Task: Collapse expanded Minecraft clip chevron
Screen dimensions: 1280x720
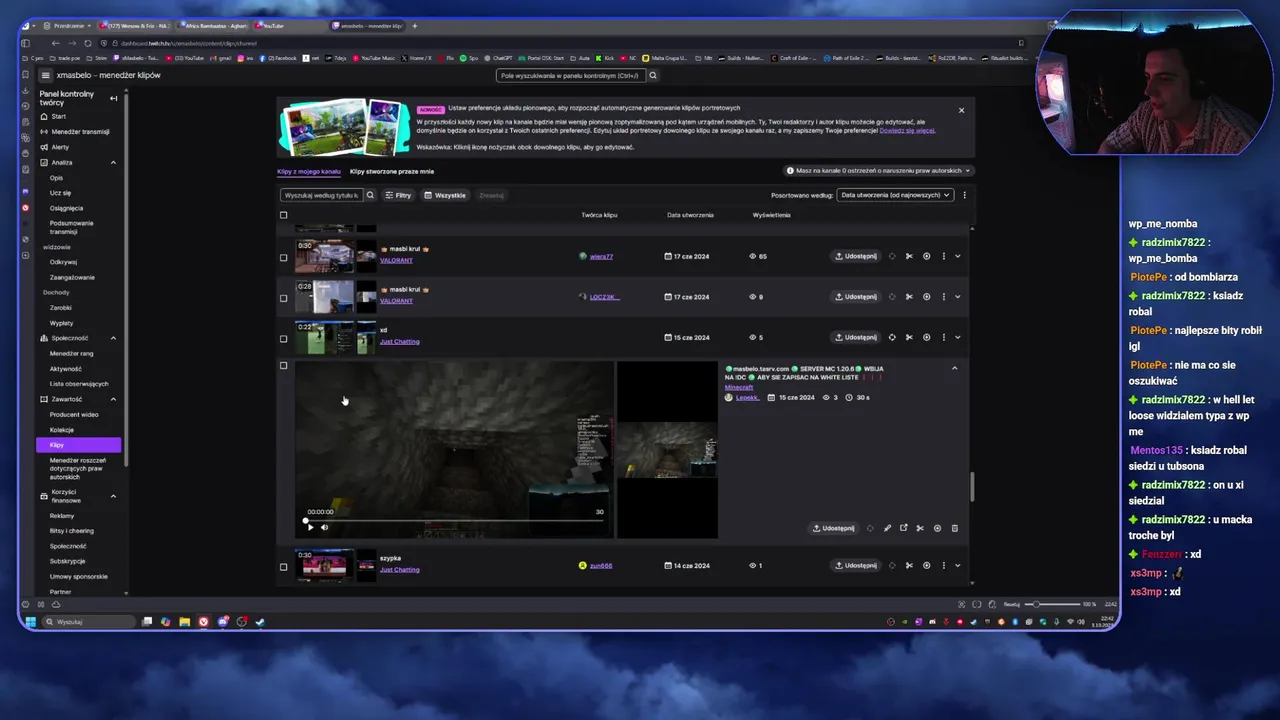Action: point(954,368)
